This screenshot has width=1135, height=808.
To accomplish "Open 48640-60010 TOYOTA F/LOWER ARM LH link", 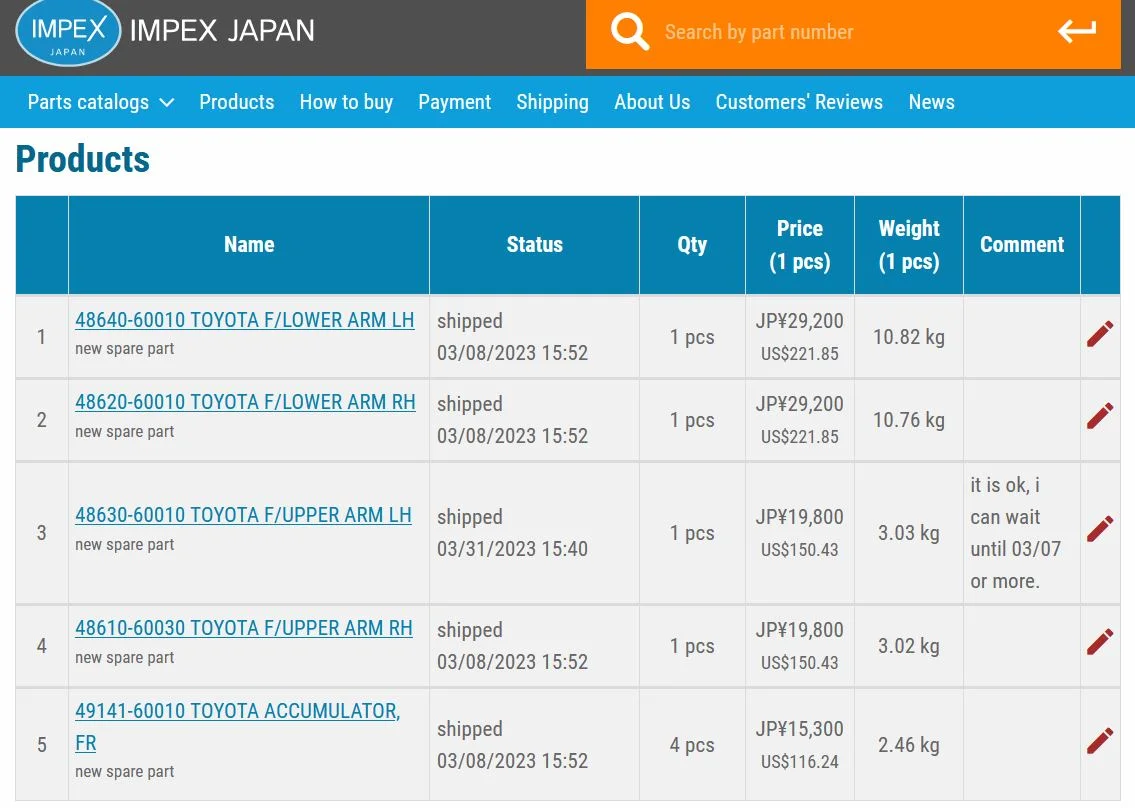I will (x=245, y=320).
